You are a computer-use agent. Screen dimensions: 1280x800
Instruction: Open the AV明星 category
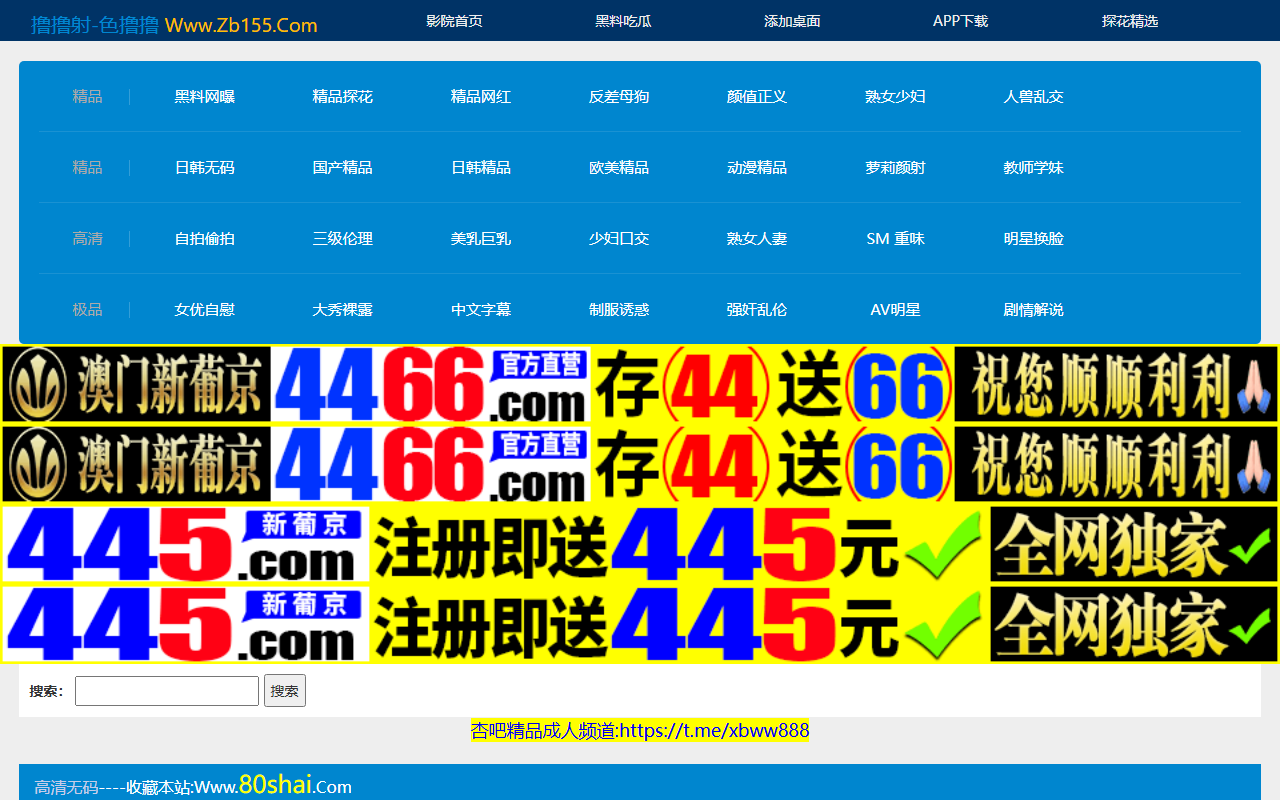coord(895,310)
